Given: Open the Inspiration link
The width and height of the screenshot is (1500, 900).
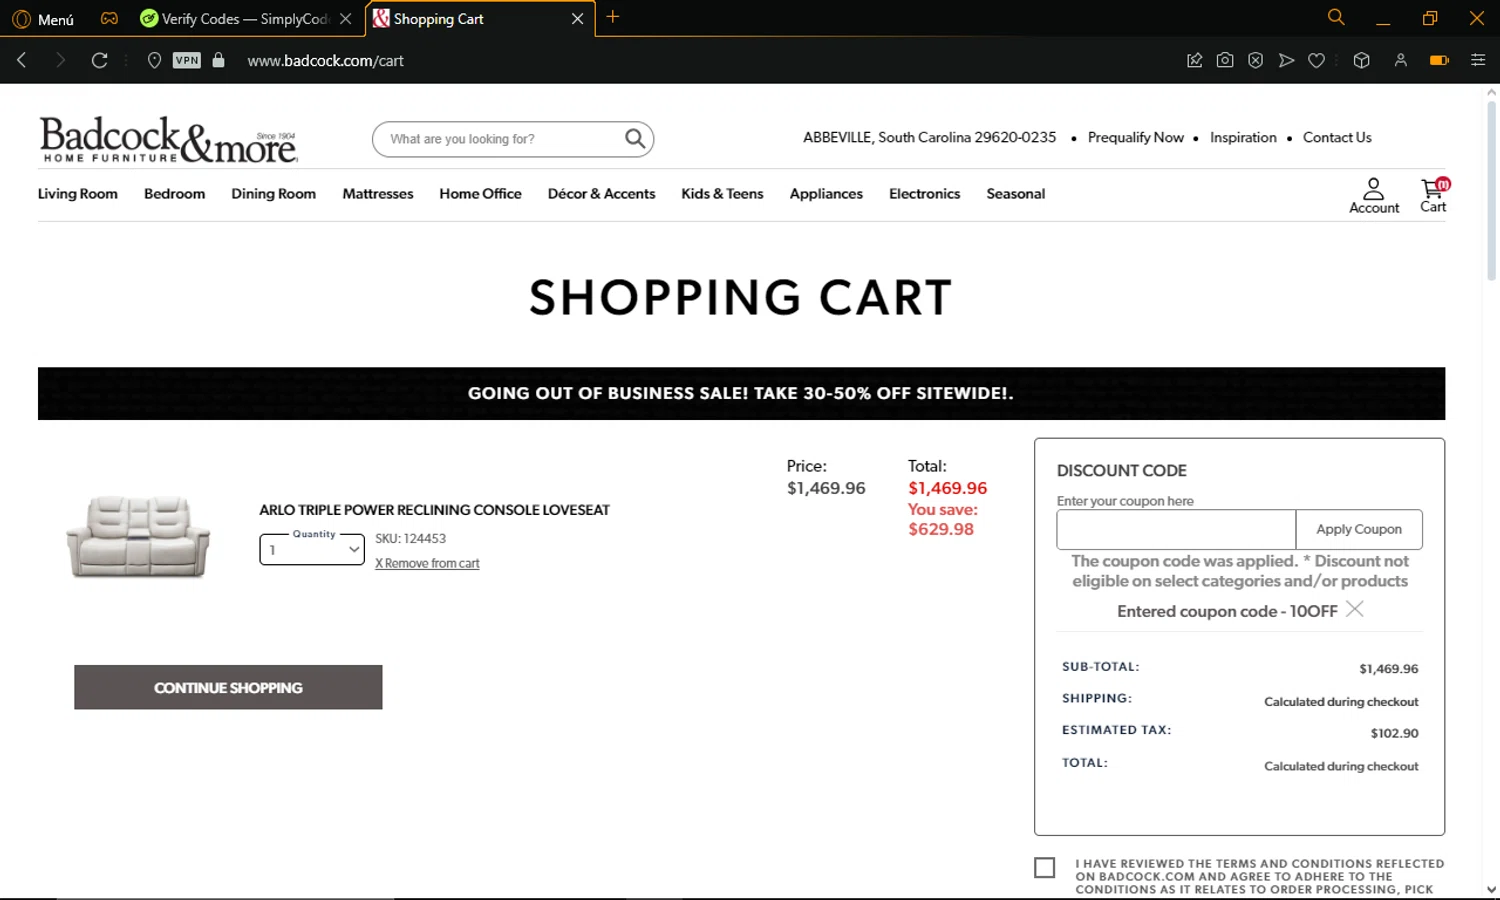Looking at the screenshot, I should point(1243,137).
